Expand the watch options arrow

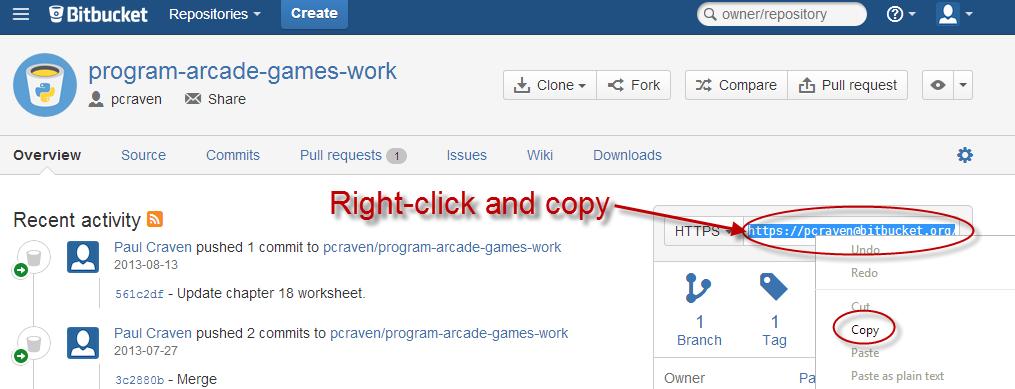[963, 85]
